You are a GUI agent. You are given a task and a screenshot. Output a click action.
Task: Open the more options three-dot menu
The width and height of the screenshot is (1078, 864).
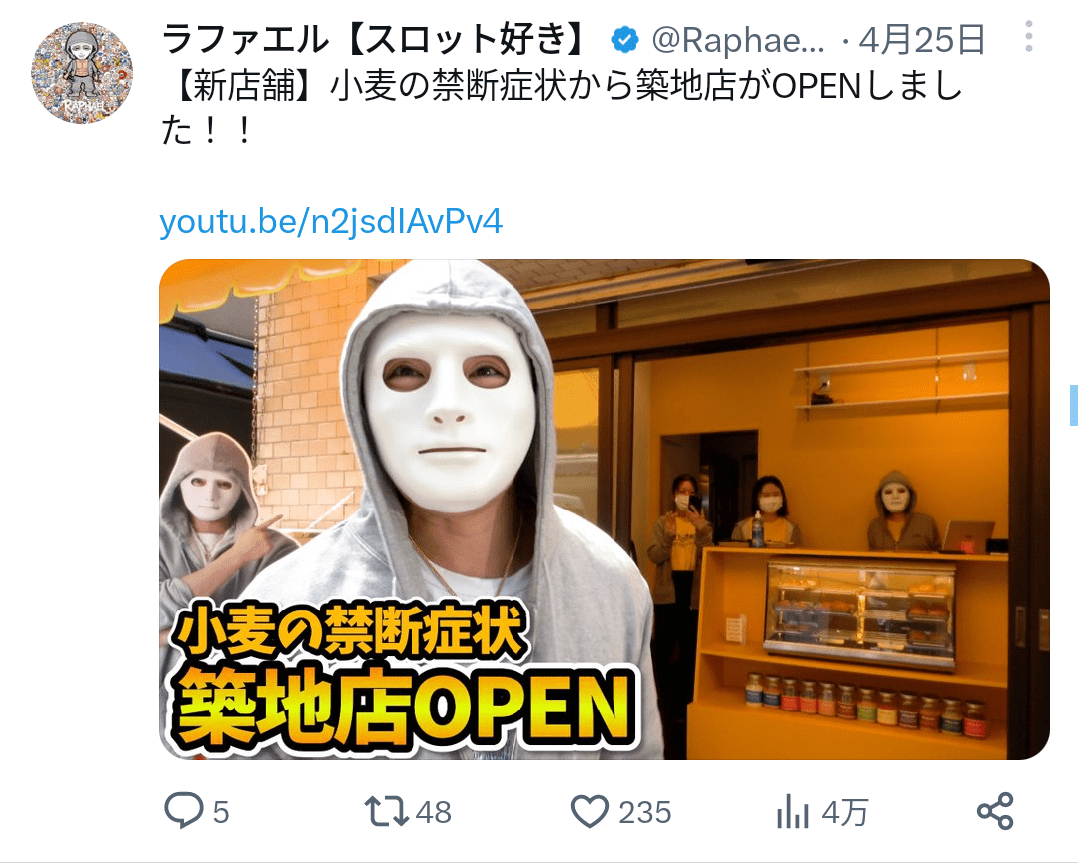1028,36
